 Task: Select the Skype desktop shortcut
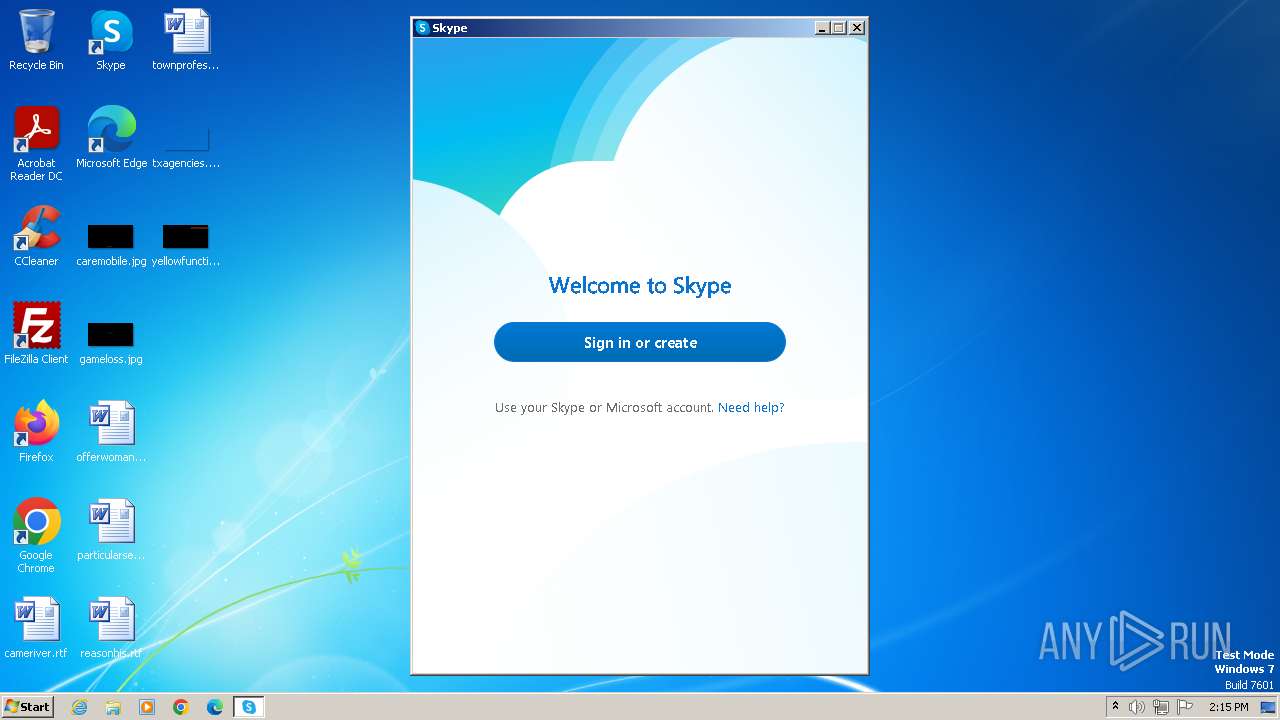pyautogui.click(x=111, y=41)
